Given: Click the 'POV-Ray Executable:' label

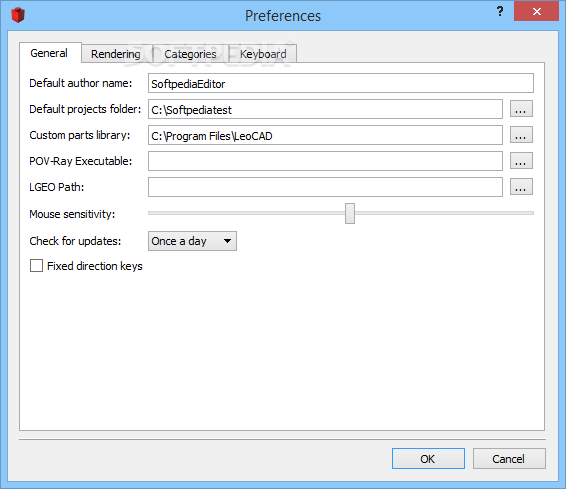Looking at the screenshot, I should (81, 161).
